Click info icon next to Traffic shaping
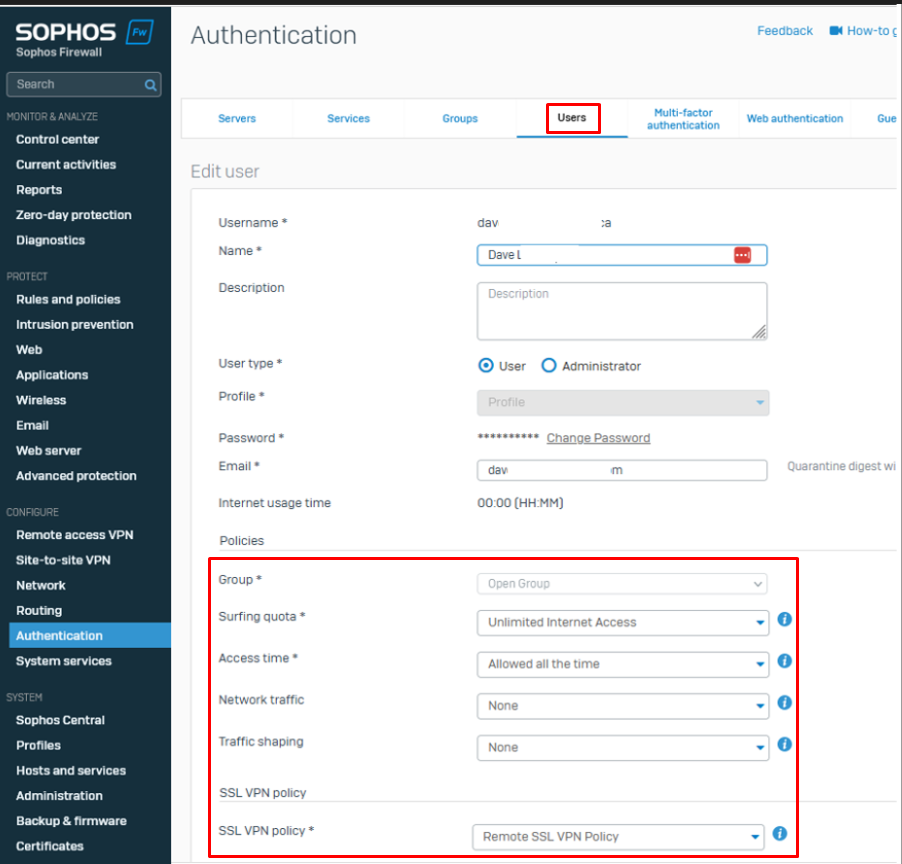 point(784,745)
